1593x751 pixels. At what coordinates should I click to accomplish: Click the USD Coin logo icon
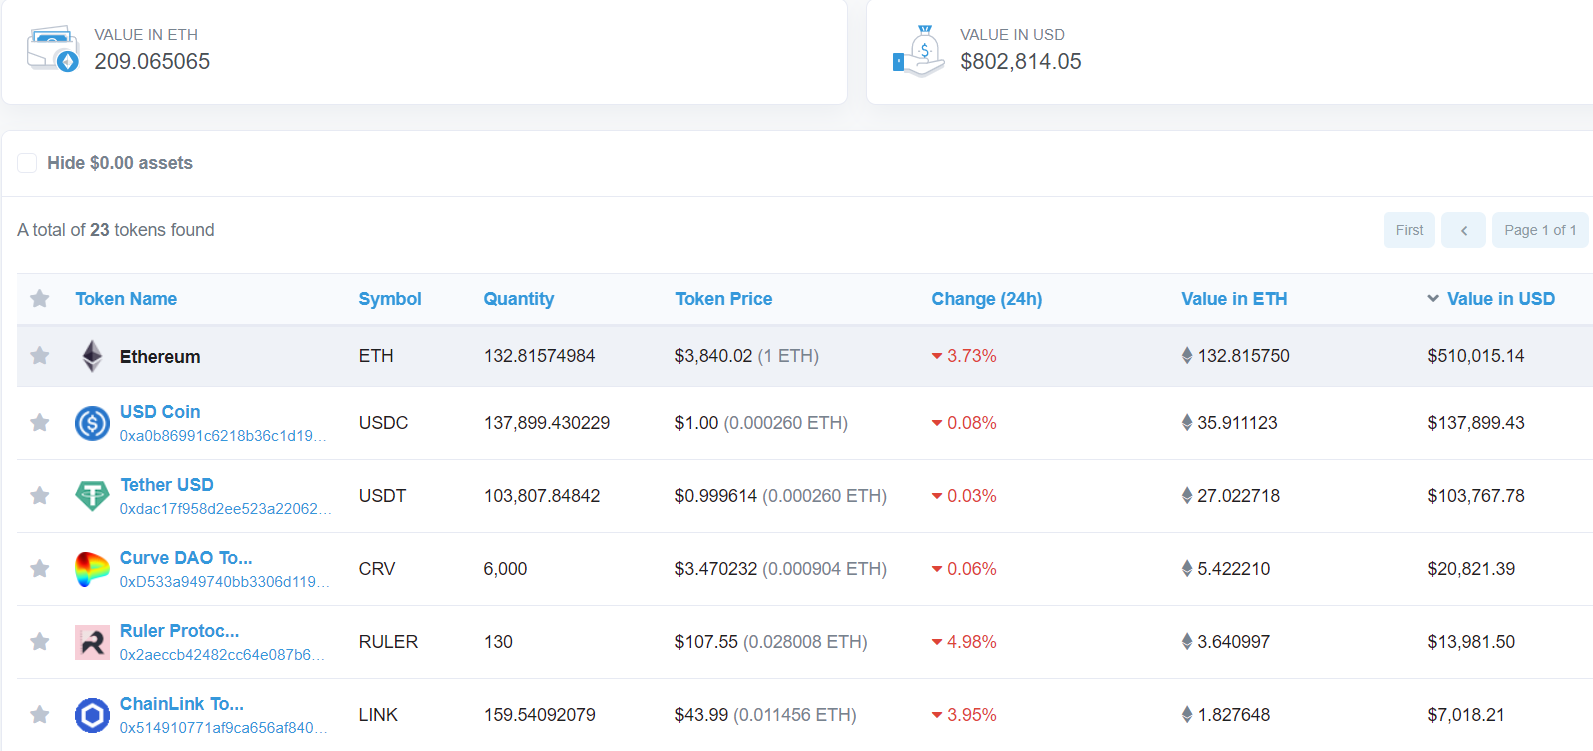tap(92, 424)
